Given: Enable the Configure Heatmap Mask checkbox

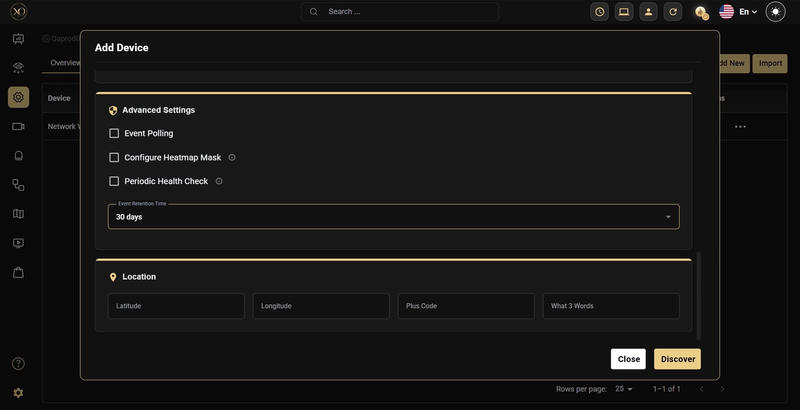Looking at the screenshot, I should click(114, 158).
